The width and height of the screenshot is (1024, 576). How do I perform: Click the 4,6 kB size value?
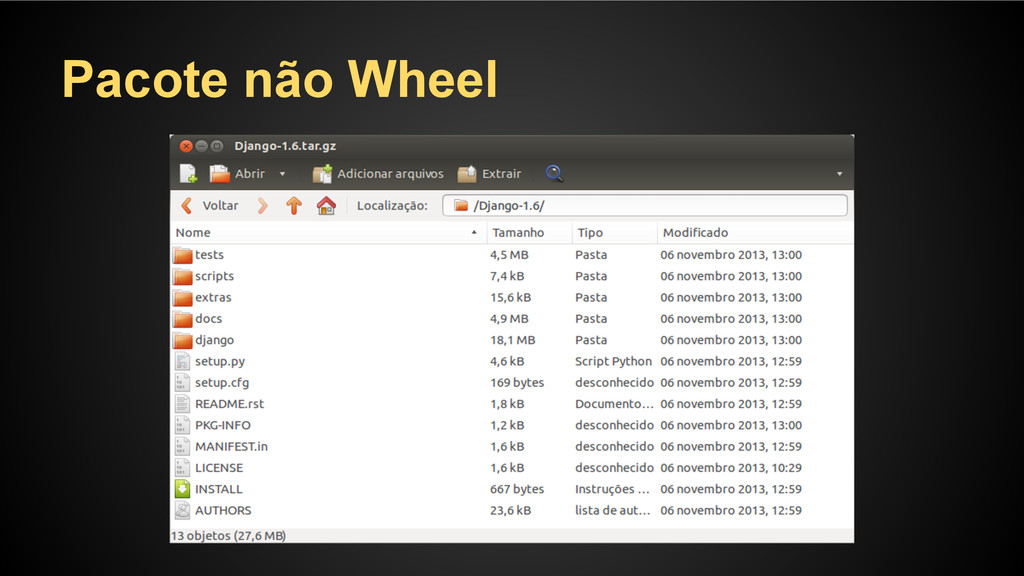[x=507, y=361]
